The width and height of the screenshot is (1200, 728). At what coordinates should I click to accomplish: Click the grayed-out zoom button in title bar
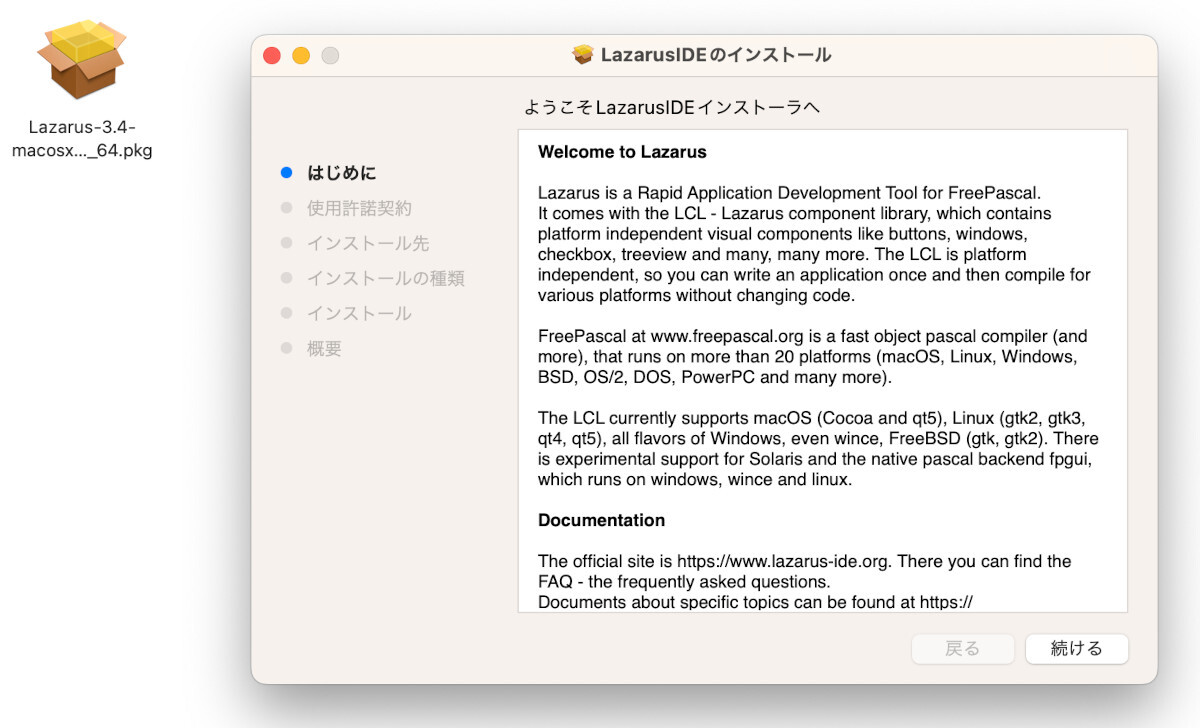point(330,56)
